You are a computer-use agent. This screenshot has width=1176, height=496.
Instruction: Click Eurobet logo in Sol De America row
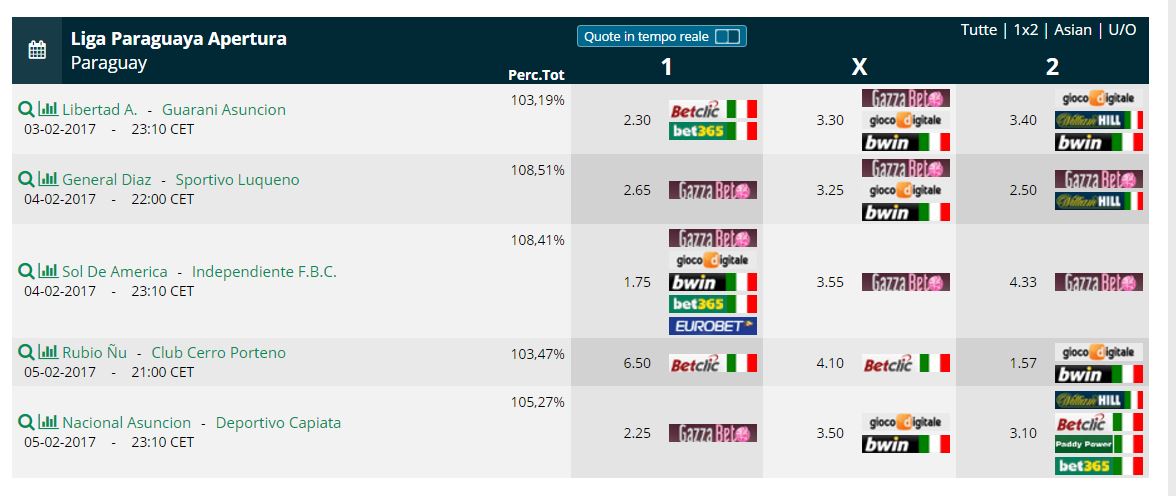pyautogui.click(x=712, y=326)
